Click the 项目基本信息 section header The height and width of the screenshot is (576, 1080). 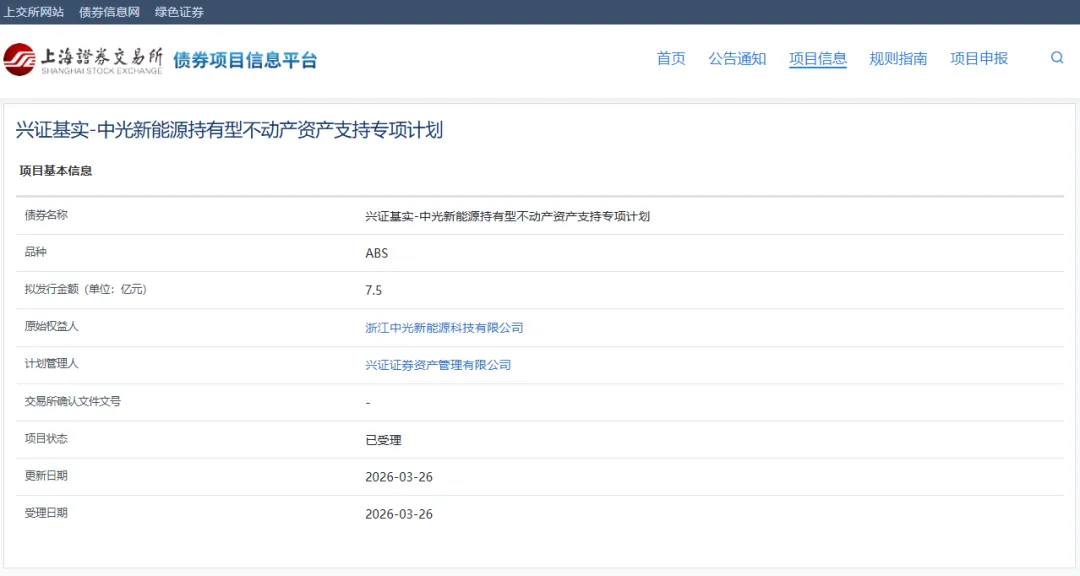(56, 171)
